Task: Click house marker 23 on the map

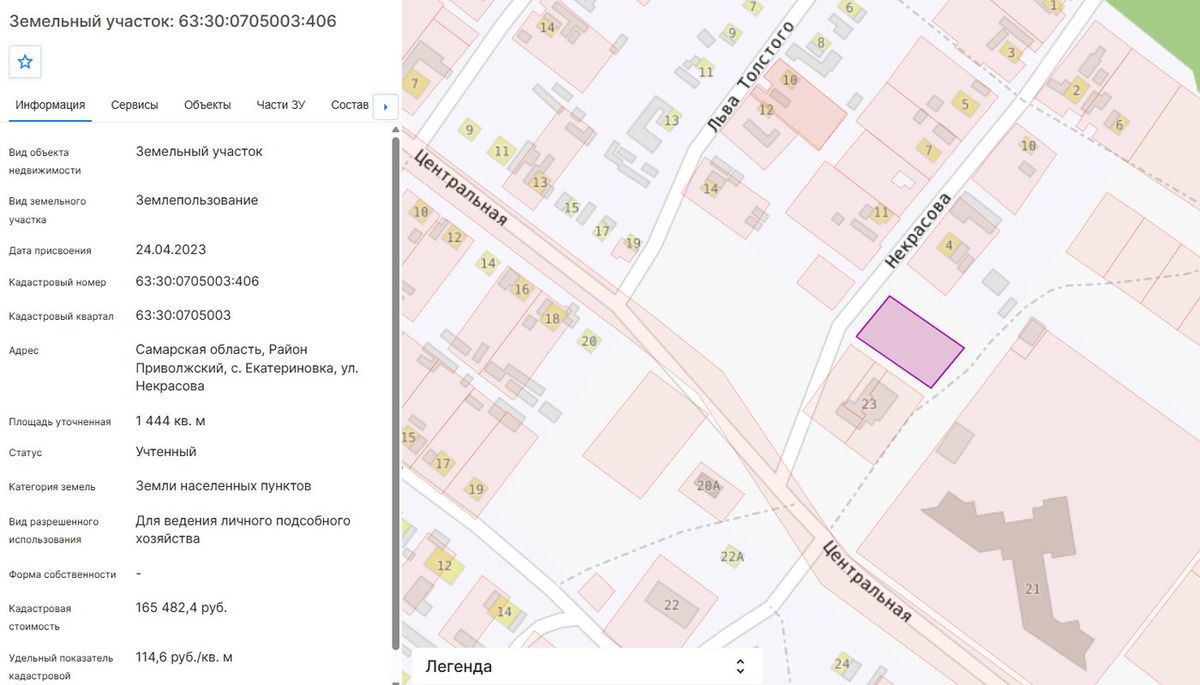Action: click(x=869, y=404)
